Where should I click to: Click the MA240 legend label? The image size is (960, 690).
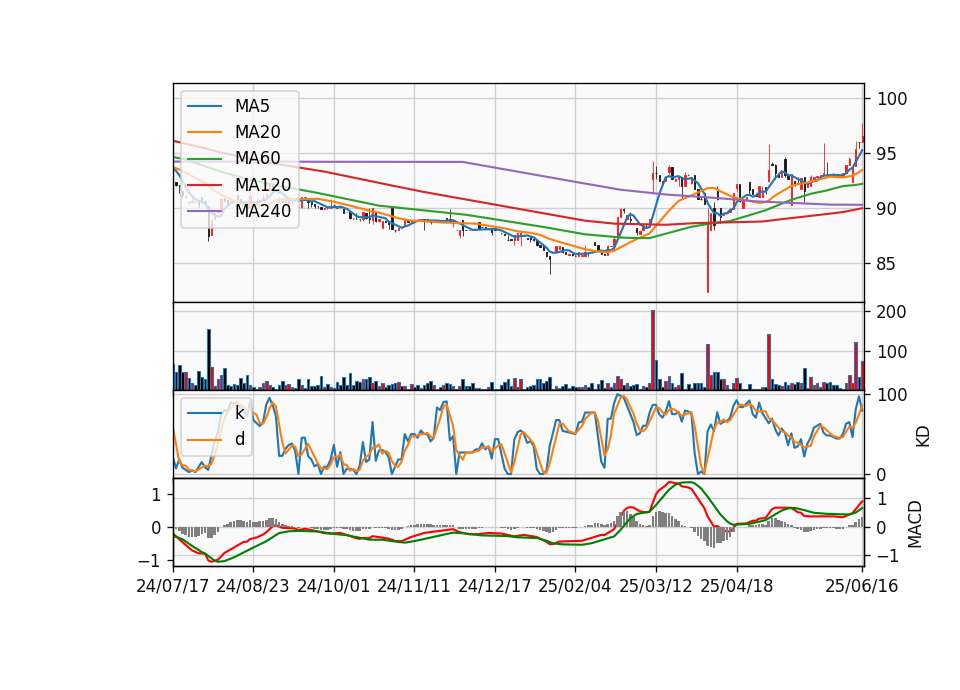pos(263,211)
